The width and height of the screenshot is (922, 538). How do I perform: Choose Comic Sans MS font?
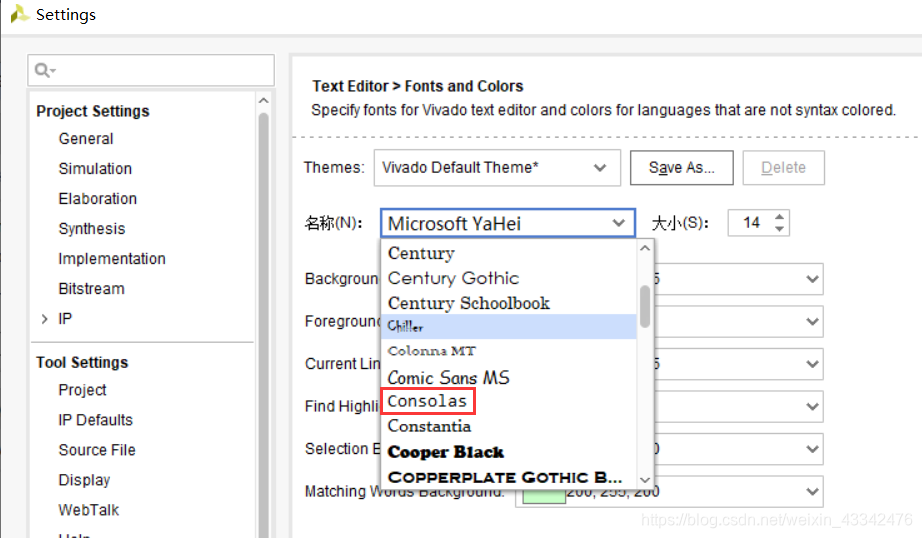(x=509, y=377)
